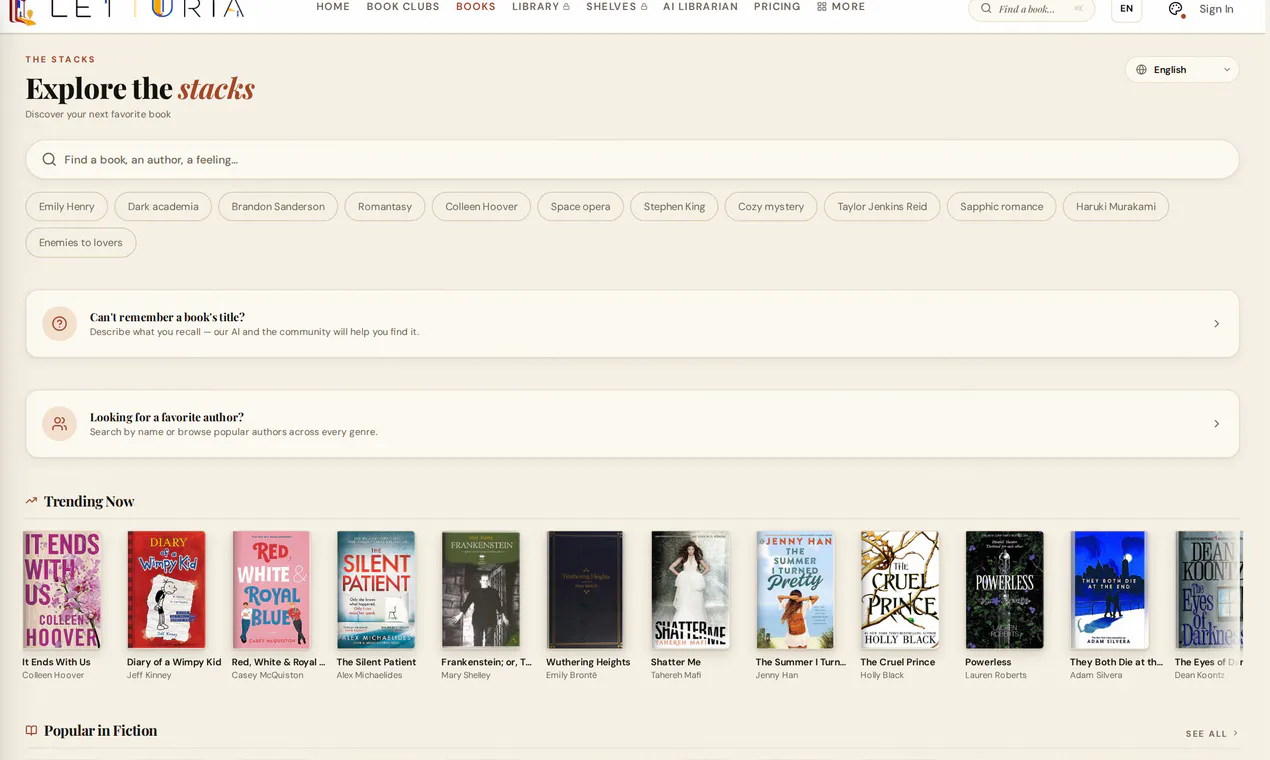Open the Wuthering Heights cover
The height and width of the screenshot is (760, 1270).
(x=585, y=589)
